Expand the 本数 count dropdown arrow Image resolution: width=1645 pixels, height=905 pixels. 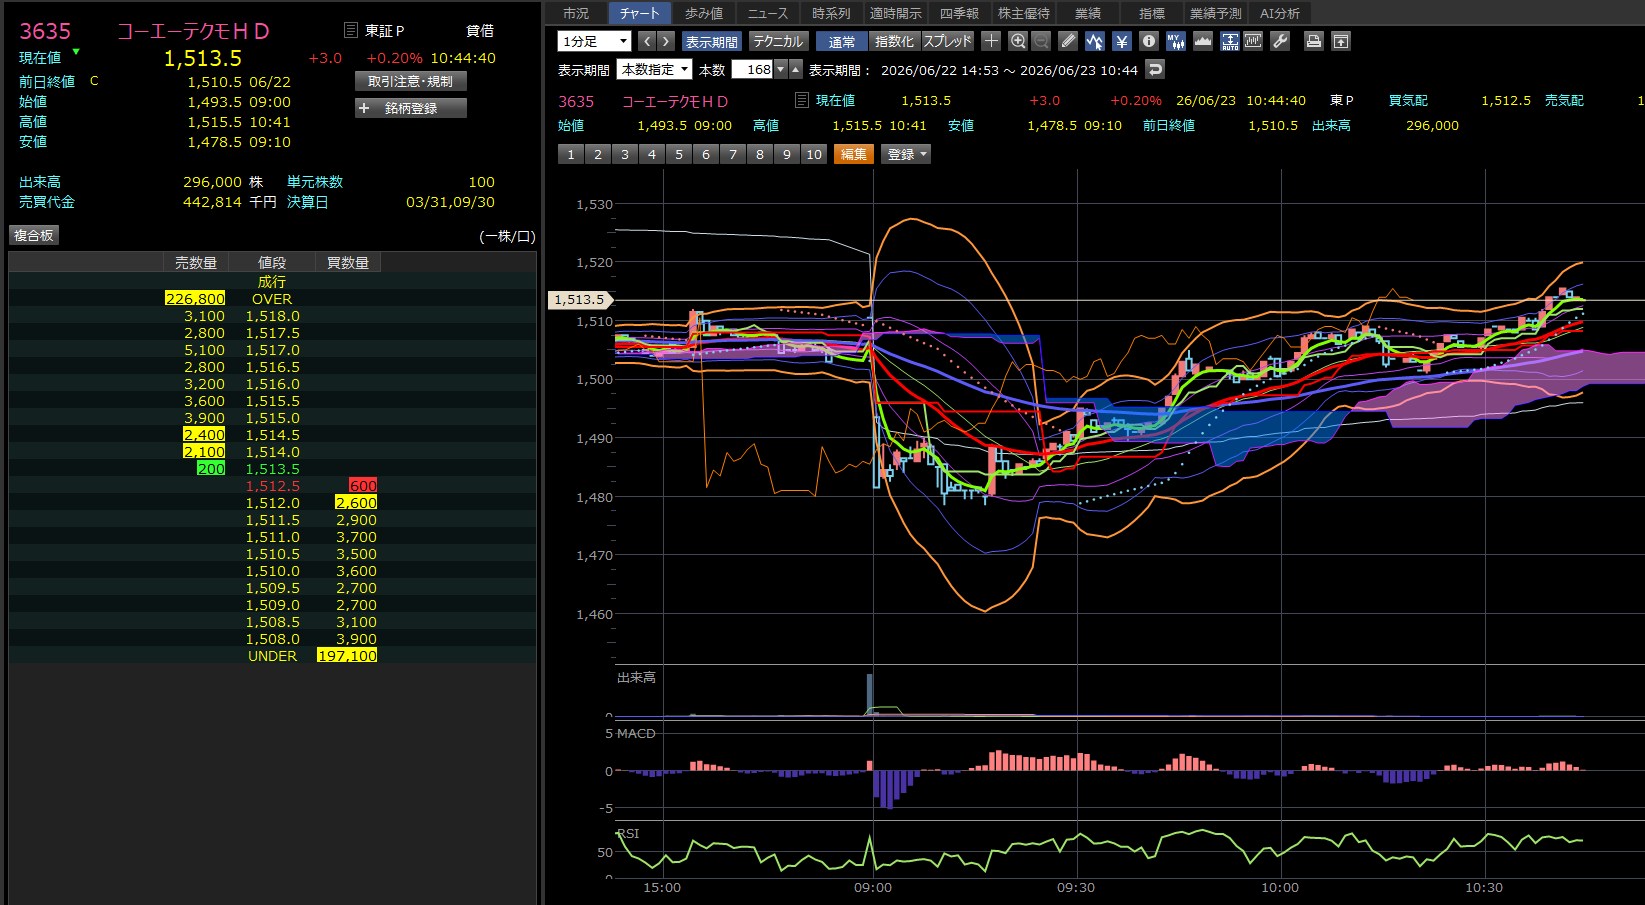(x=782, y=70)
